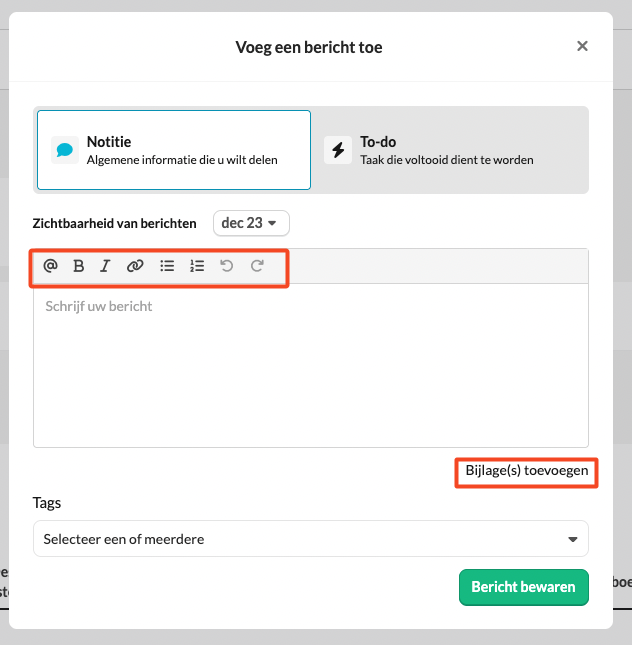The width and height of the screenshot is (632, 645).
Task: Click the @ mention icon
Action: click(51, 266)
